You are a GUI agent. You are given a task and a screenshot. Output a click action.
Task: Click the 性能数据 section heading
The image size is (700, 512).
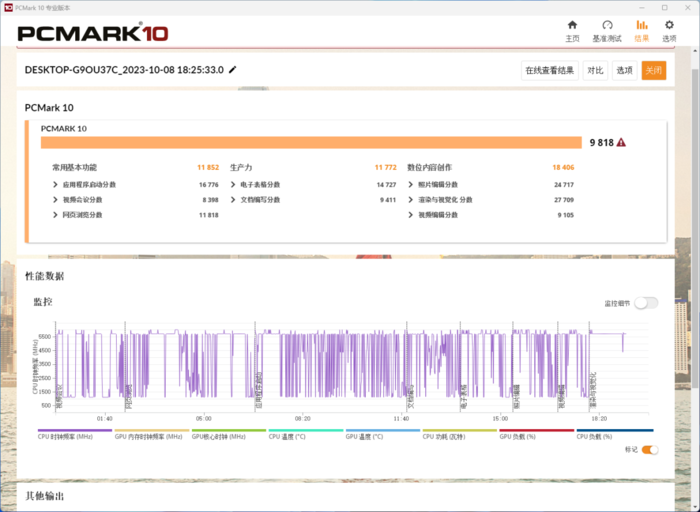(45, 276)
